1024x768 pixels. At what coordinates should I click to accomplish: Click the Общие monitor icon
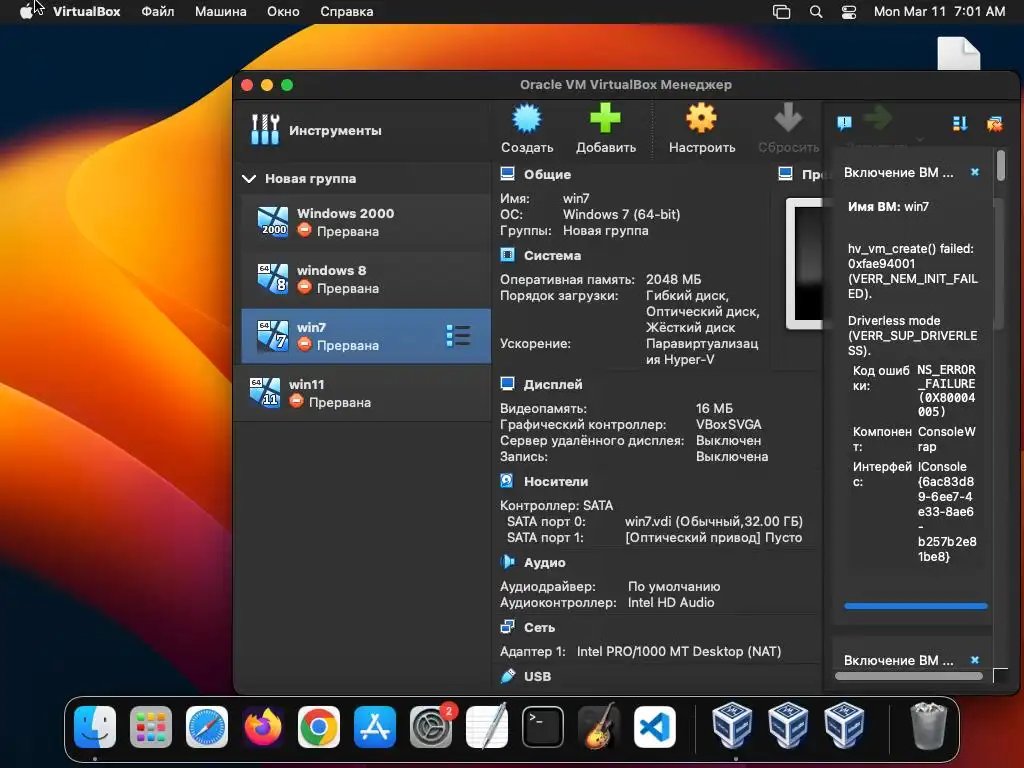point(507,174)
